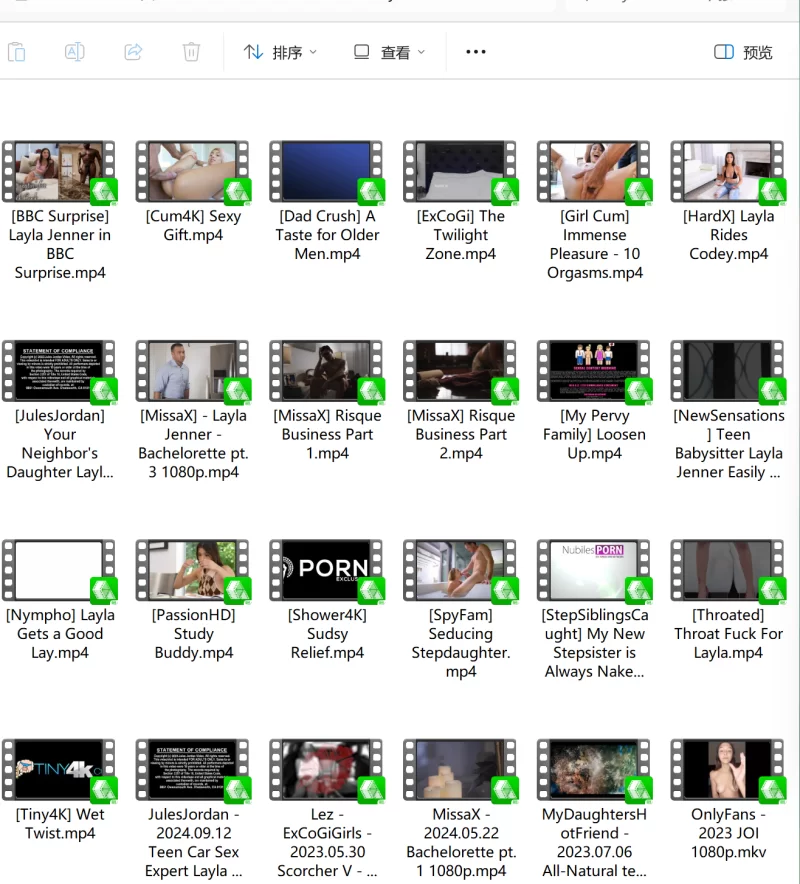Viewport: 800px width, 884px height.
Task: Select the [MissaX] Risque Business Part 2.mp4 thumbnail
Action: [x=461, y=372]
